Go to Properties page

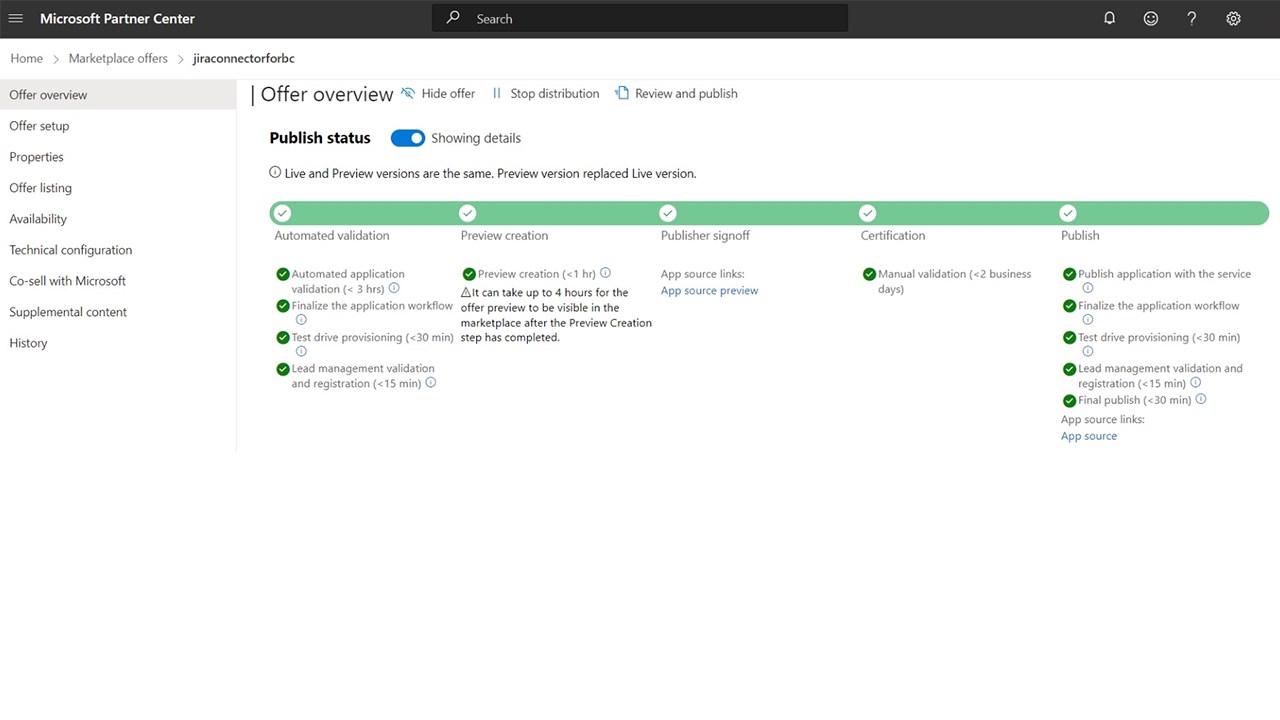click(x=118, y=157)
